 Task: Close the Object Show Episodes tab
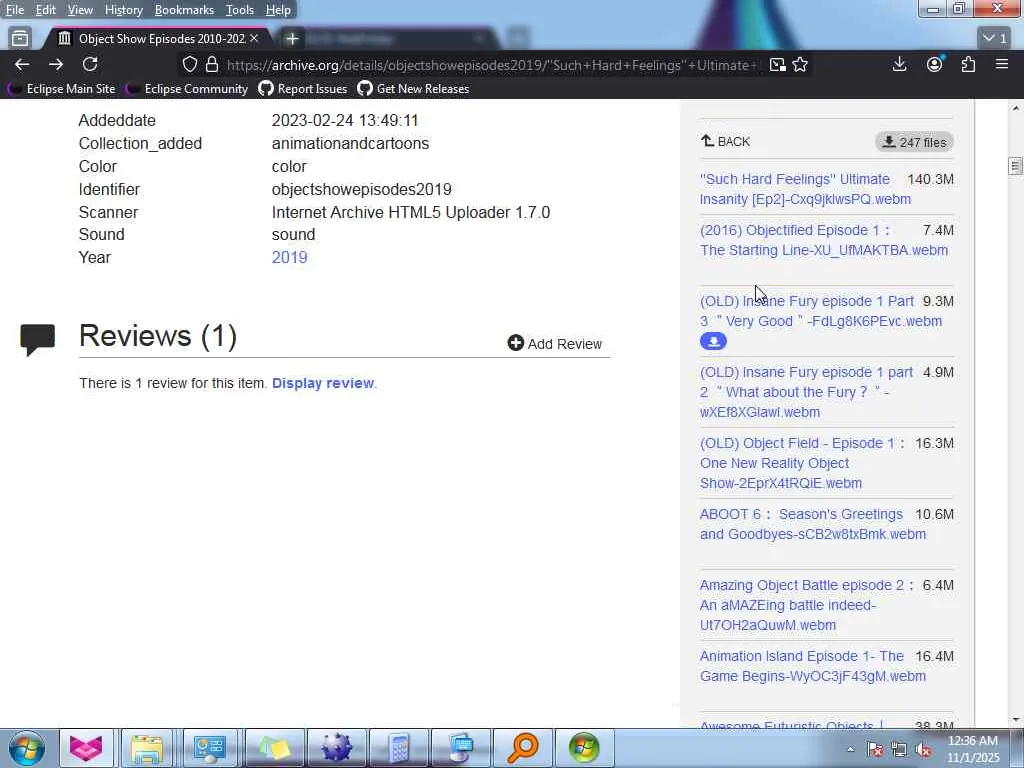tap(254, 39)
